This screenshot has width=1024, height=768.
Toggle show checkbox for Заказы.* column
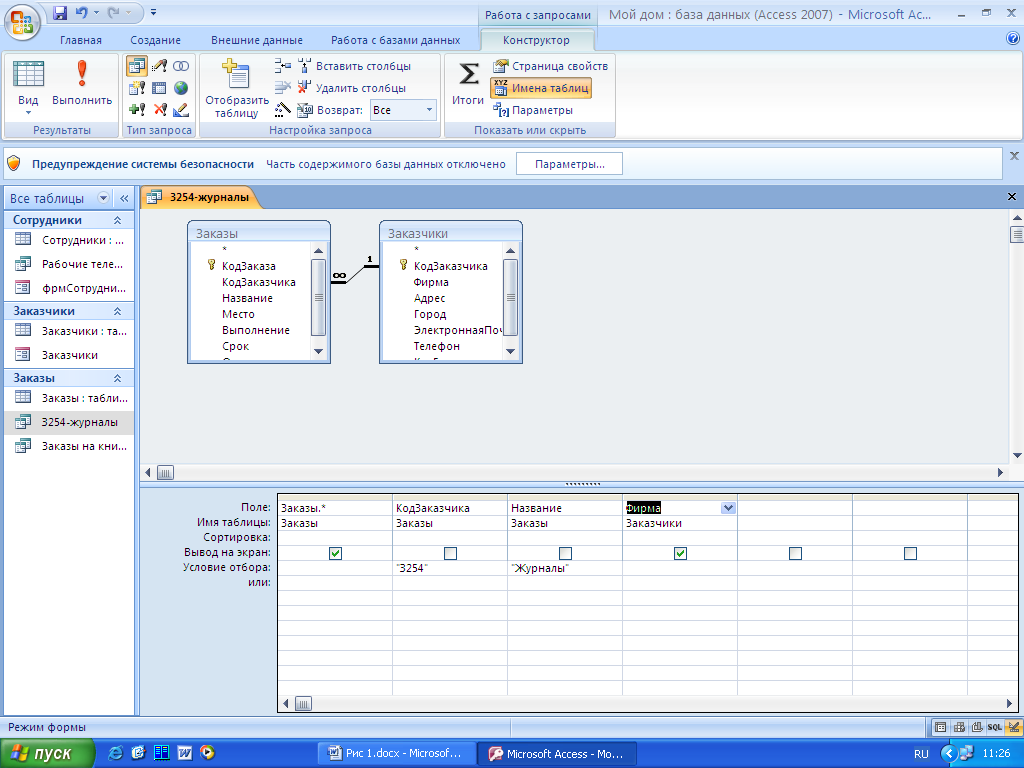pos(336,553)
